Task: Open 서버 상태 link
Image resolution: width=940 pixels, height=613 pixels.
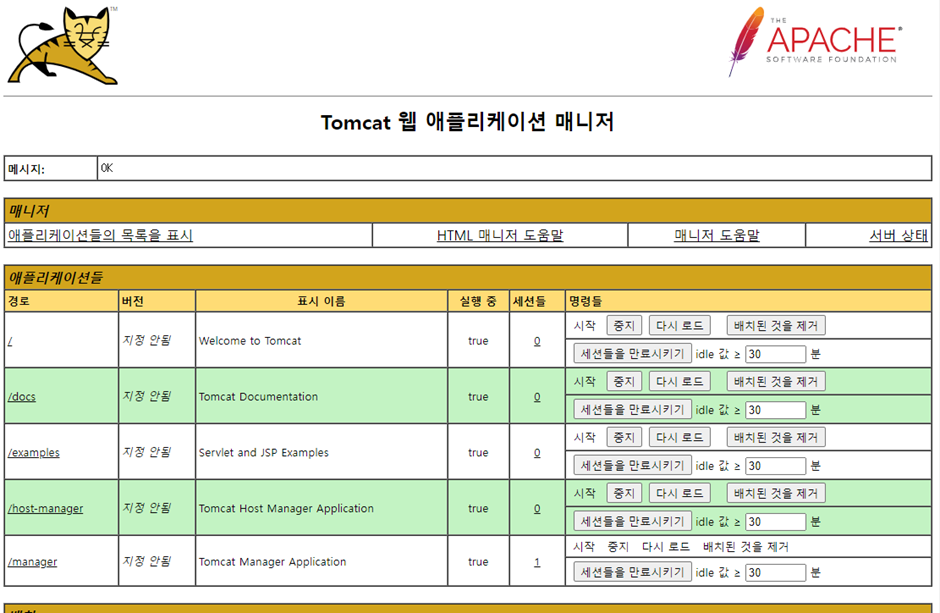Action: click(898, 235)
